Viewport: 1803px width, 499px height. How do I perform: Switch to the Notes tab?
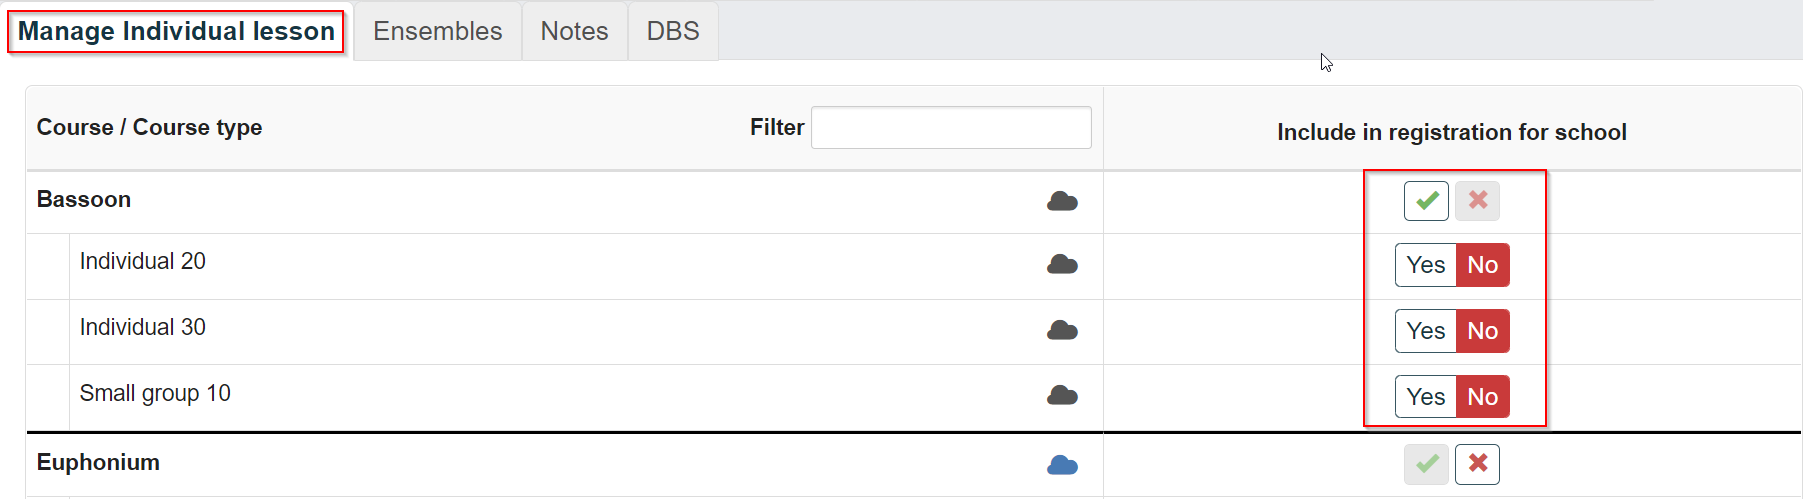[x=575, y=31]
